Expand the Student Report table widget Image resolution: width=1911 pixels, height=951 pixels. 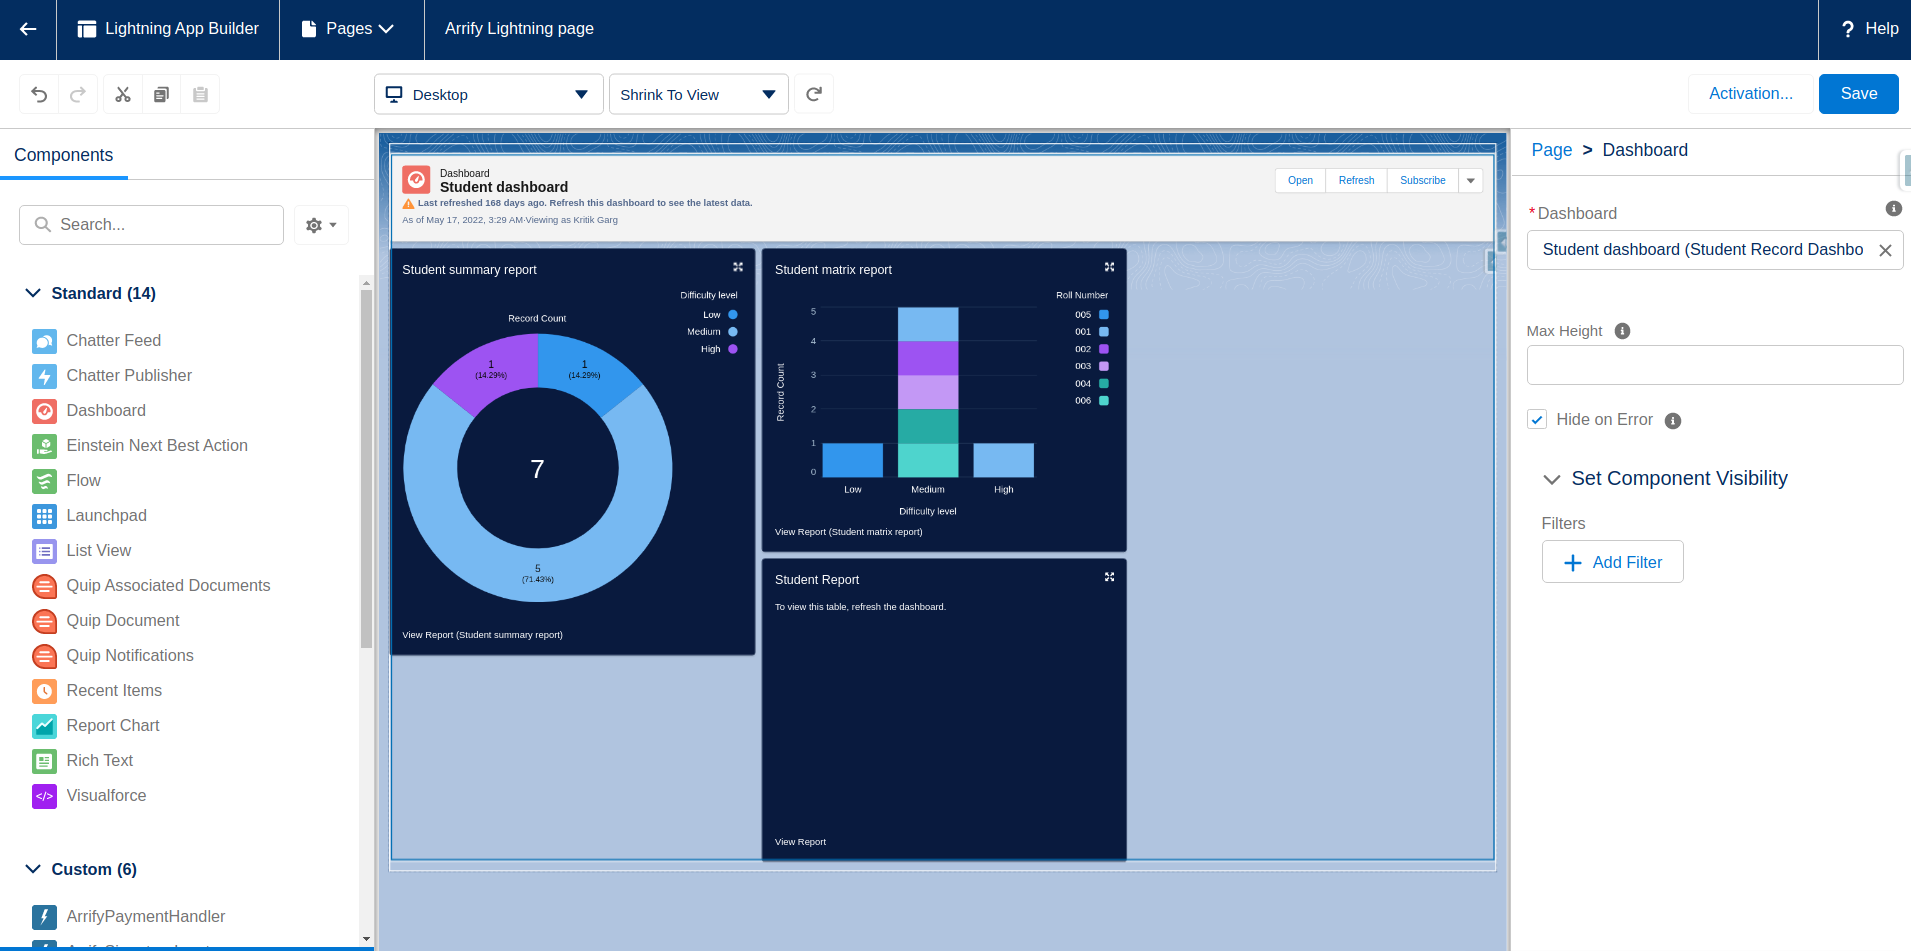pyautogui.click(x=1109, y=577)
